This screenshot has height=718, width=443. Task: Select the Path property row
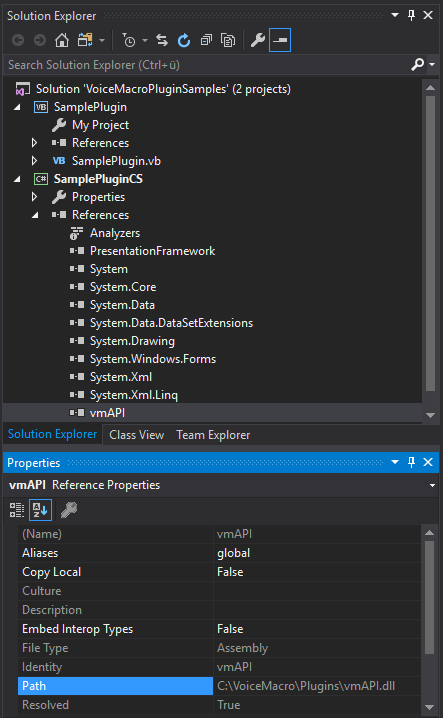[219, 686]
